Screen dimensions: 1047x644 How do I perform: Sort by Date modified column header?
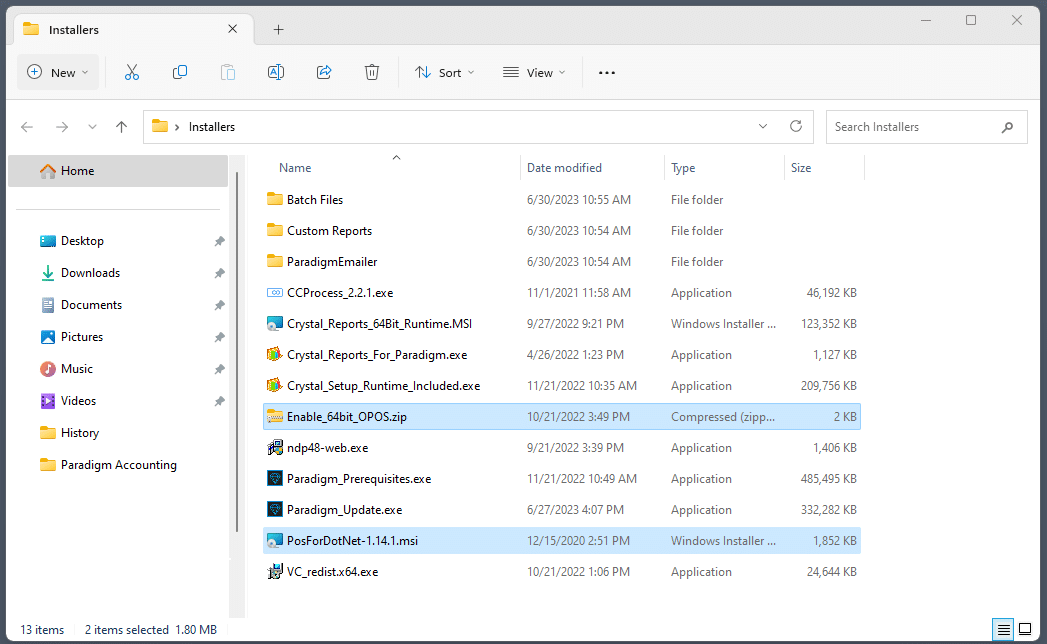(564, 168)
